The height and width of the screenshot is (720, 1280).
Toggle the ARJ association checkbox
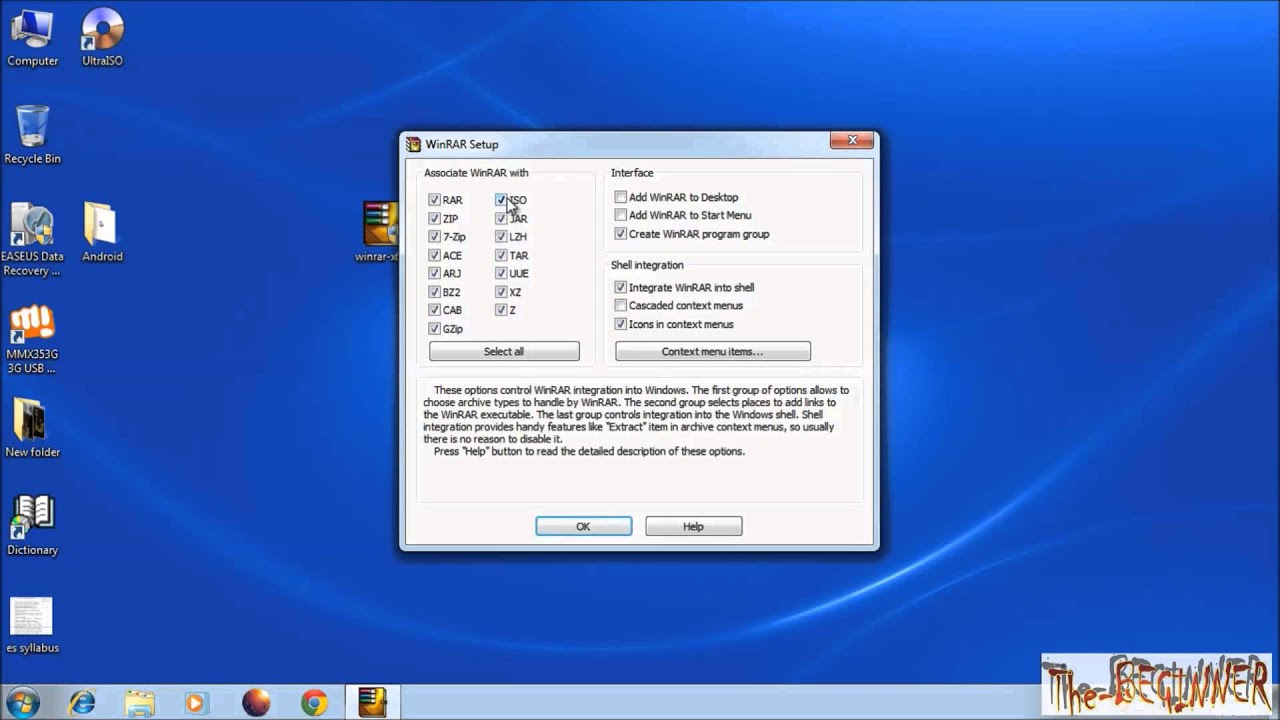434,273
